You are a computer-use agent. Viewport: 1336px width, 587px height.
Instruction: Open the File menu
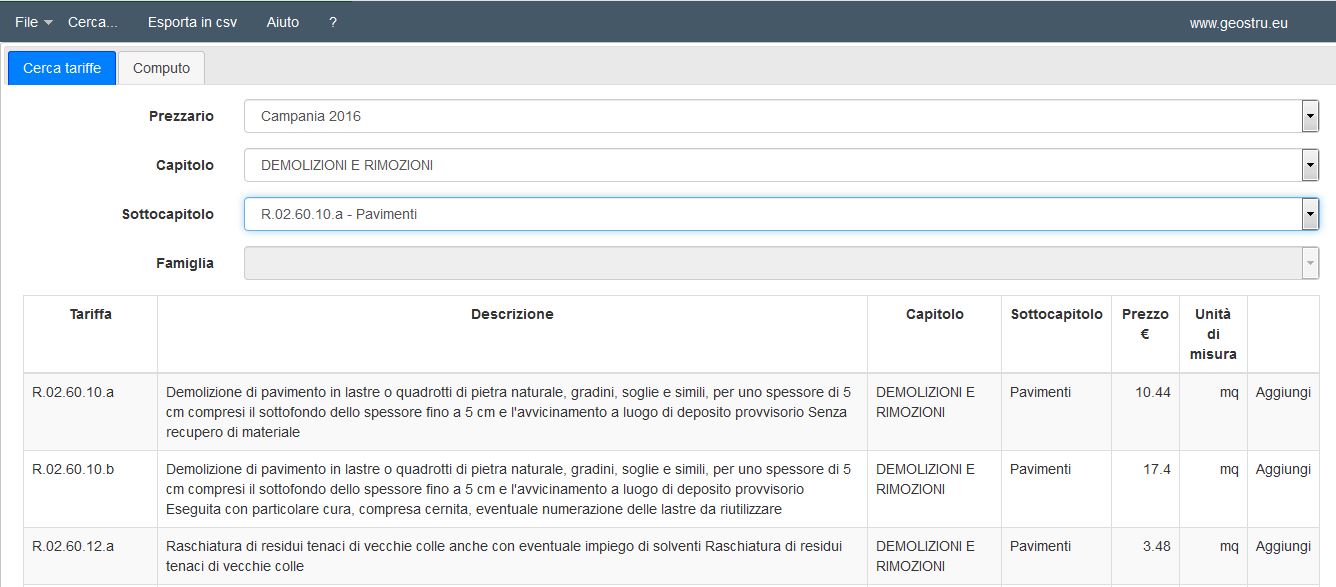(33, 22)
